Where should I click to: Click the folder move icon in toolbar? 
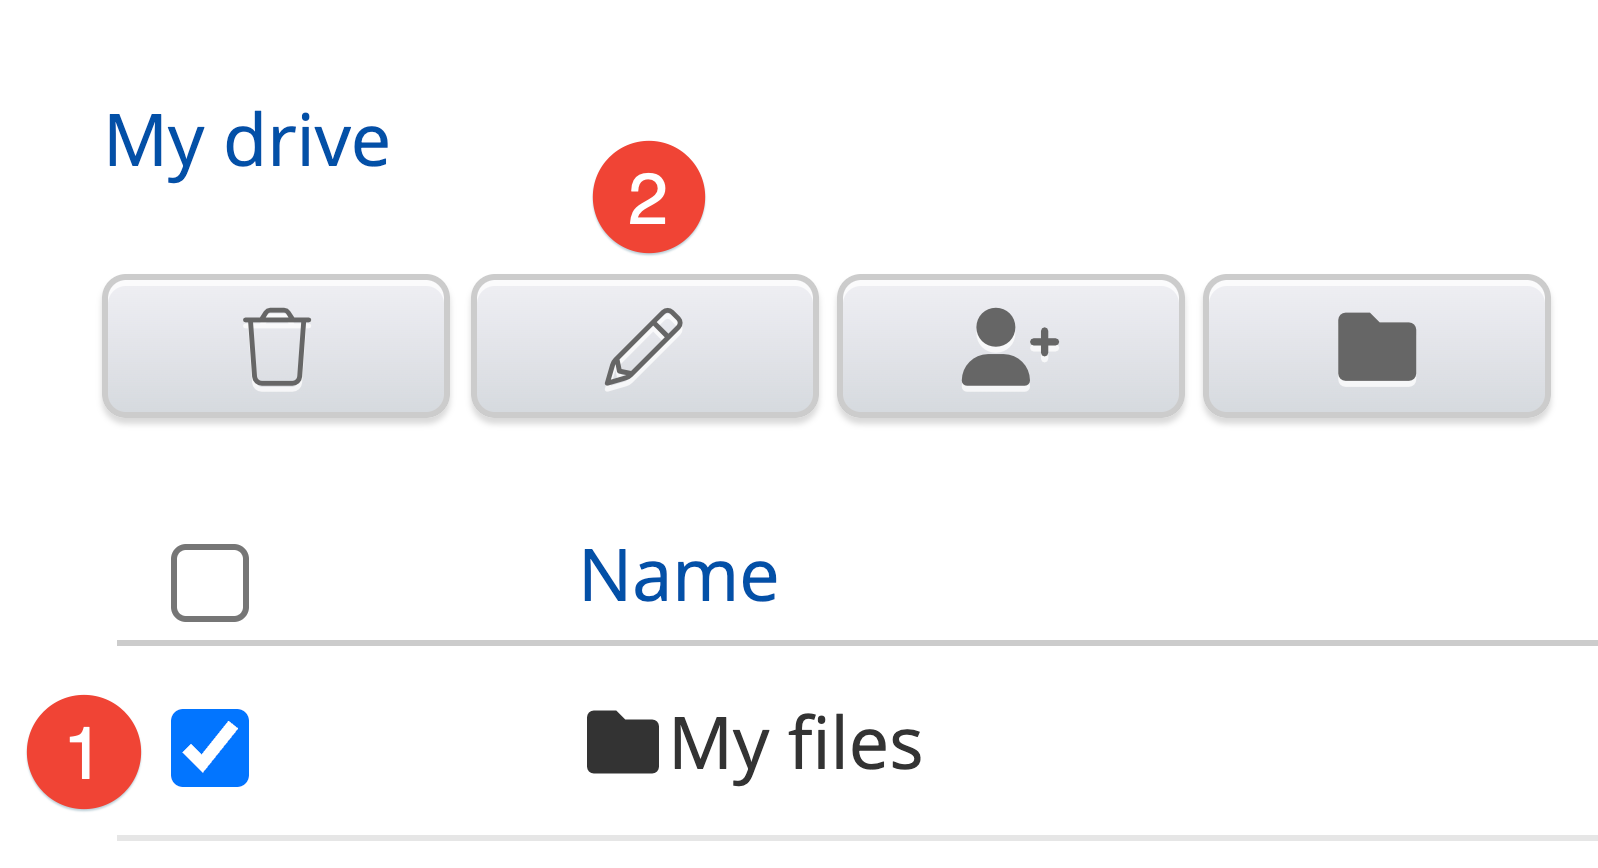point(1376,346)
